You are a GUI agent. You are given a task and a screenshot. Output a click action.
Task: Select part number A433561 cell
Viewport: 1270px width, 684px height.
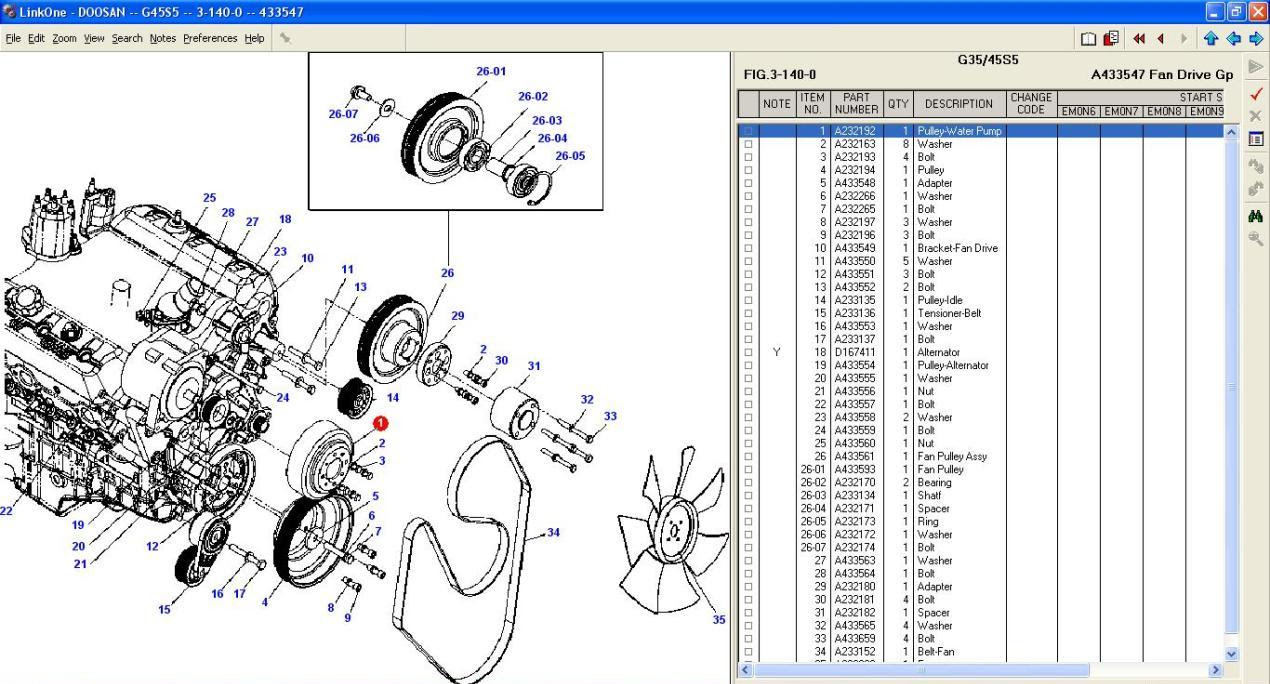(856, 456)
